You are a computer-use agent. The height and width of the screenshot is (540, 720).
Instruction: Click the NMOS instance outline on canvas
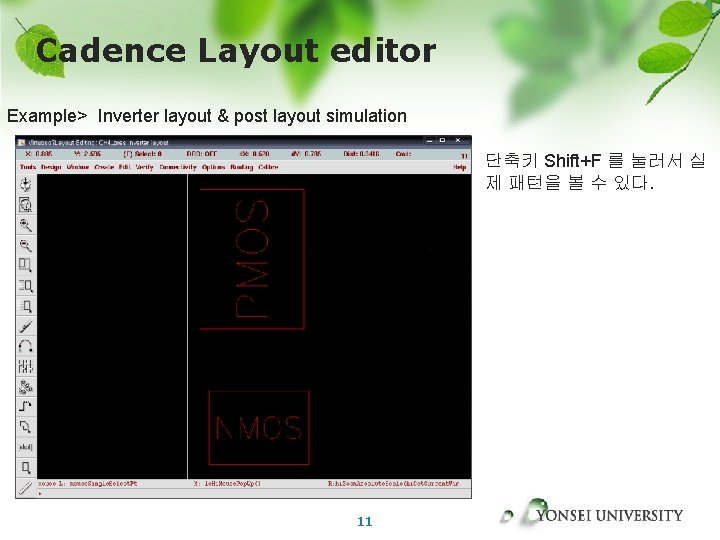(x=259, y=428)
